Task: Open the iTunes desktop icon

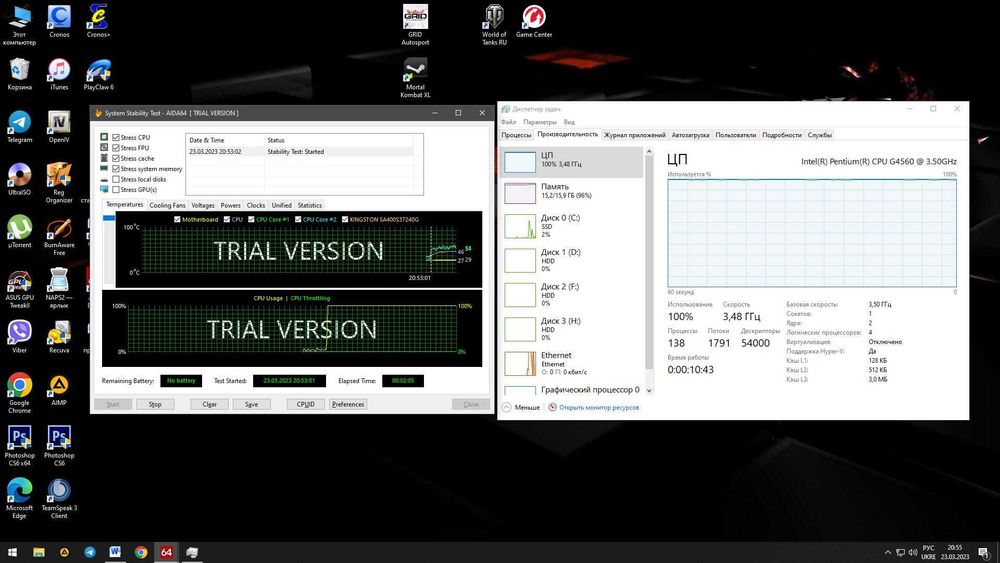Action: tap(59, 74)
